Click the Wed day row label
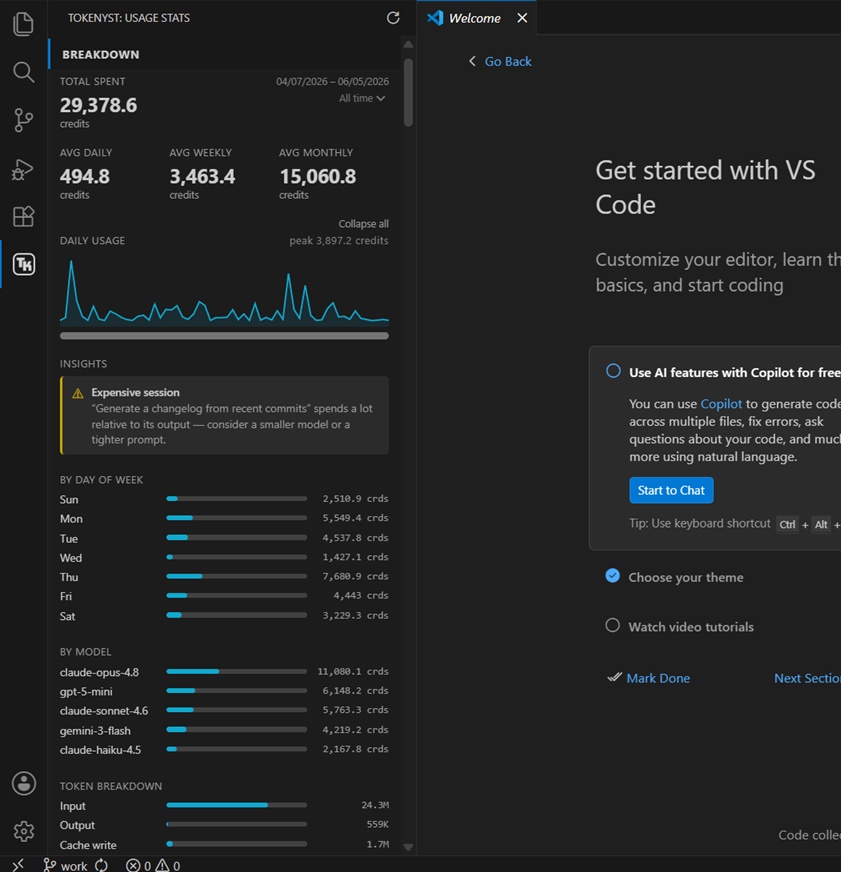This screenshot has width=841, height=872. pos(71,558)
